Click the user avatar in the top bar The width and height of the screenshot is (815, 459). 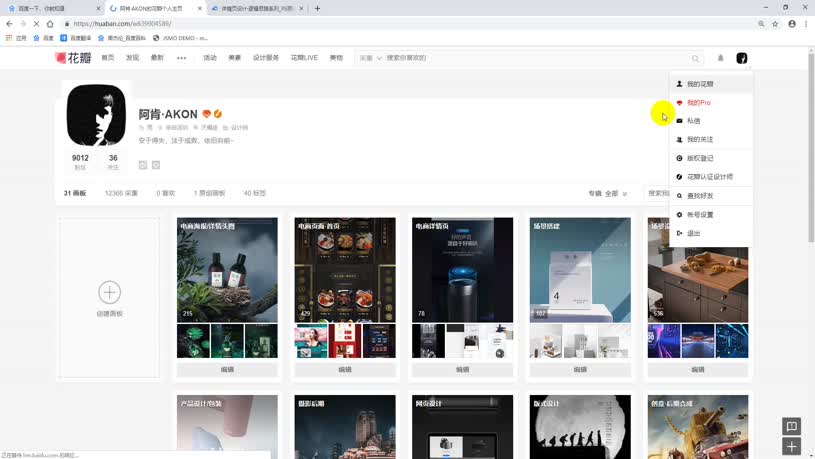[x=742, y=58]
